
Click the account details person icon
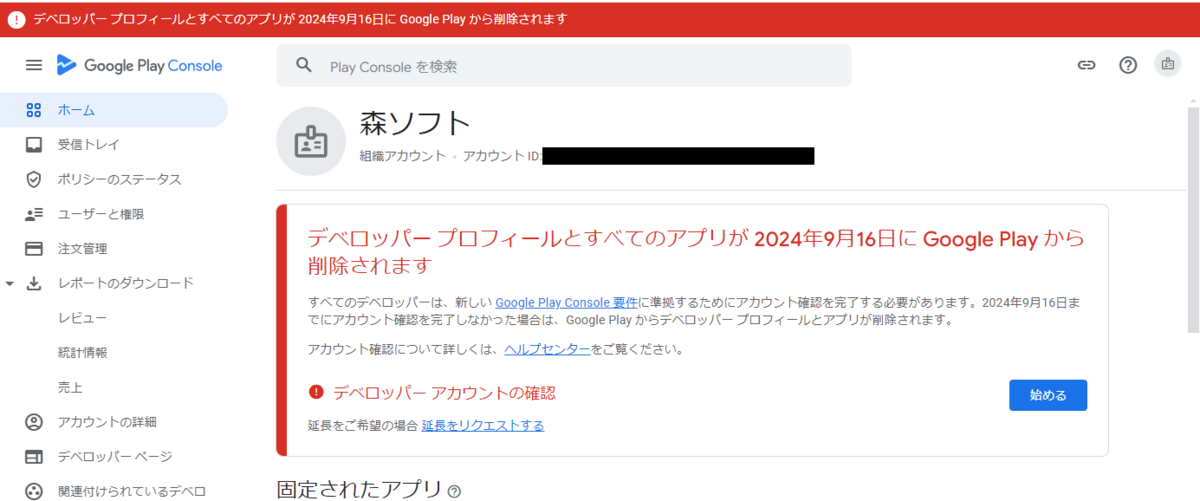pos(33,422)
